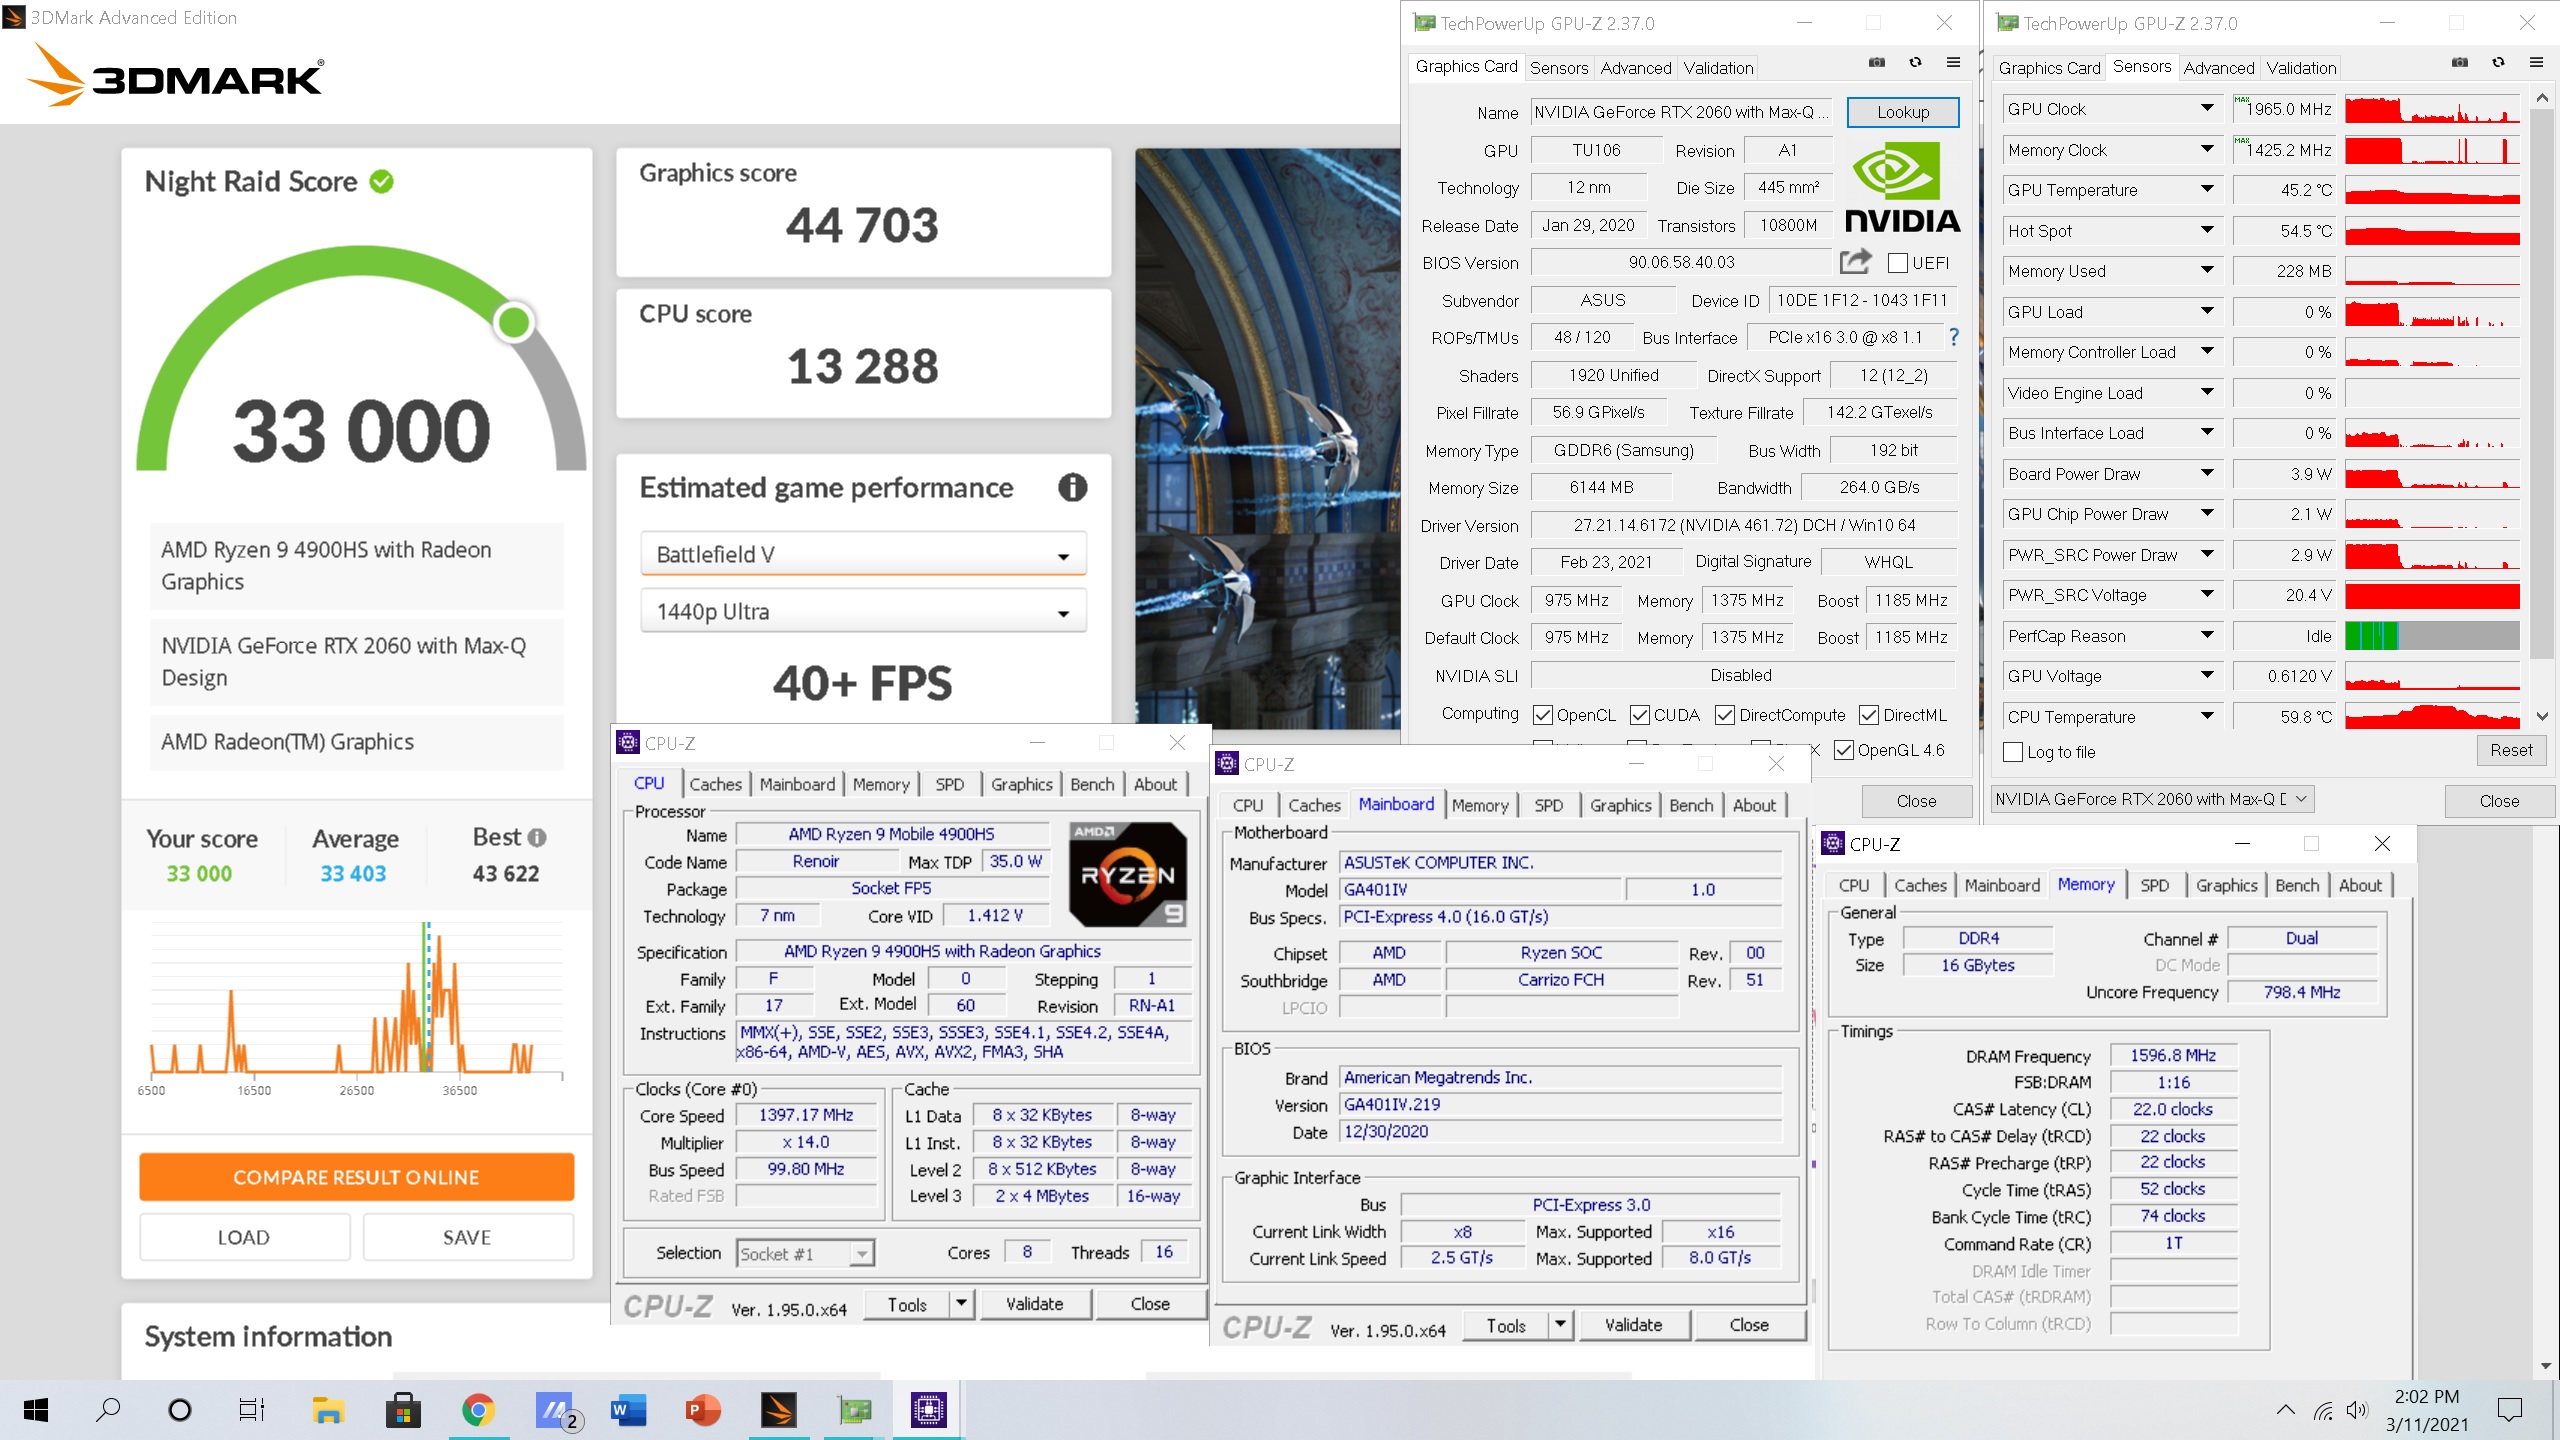Toggle the OpenGL 4.6 checkbox

point(1844,750)
